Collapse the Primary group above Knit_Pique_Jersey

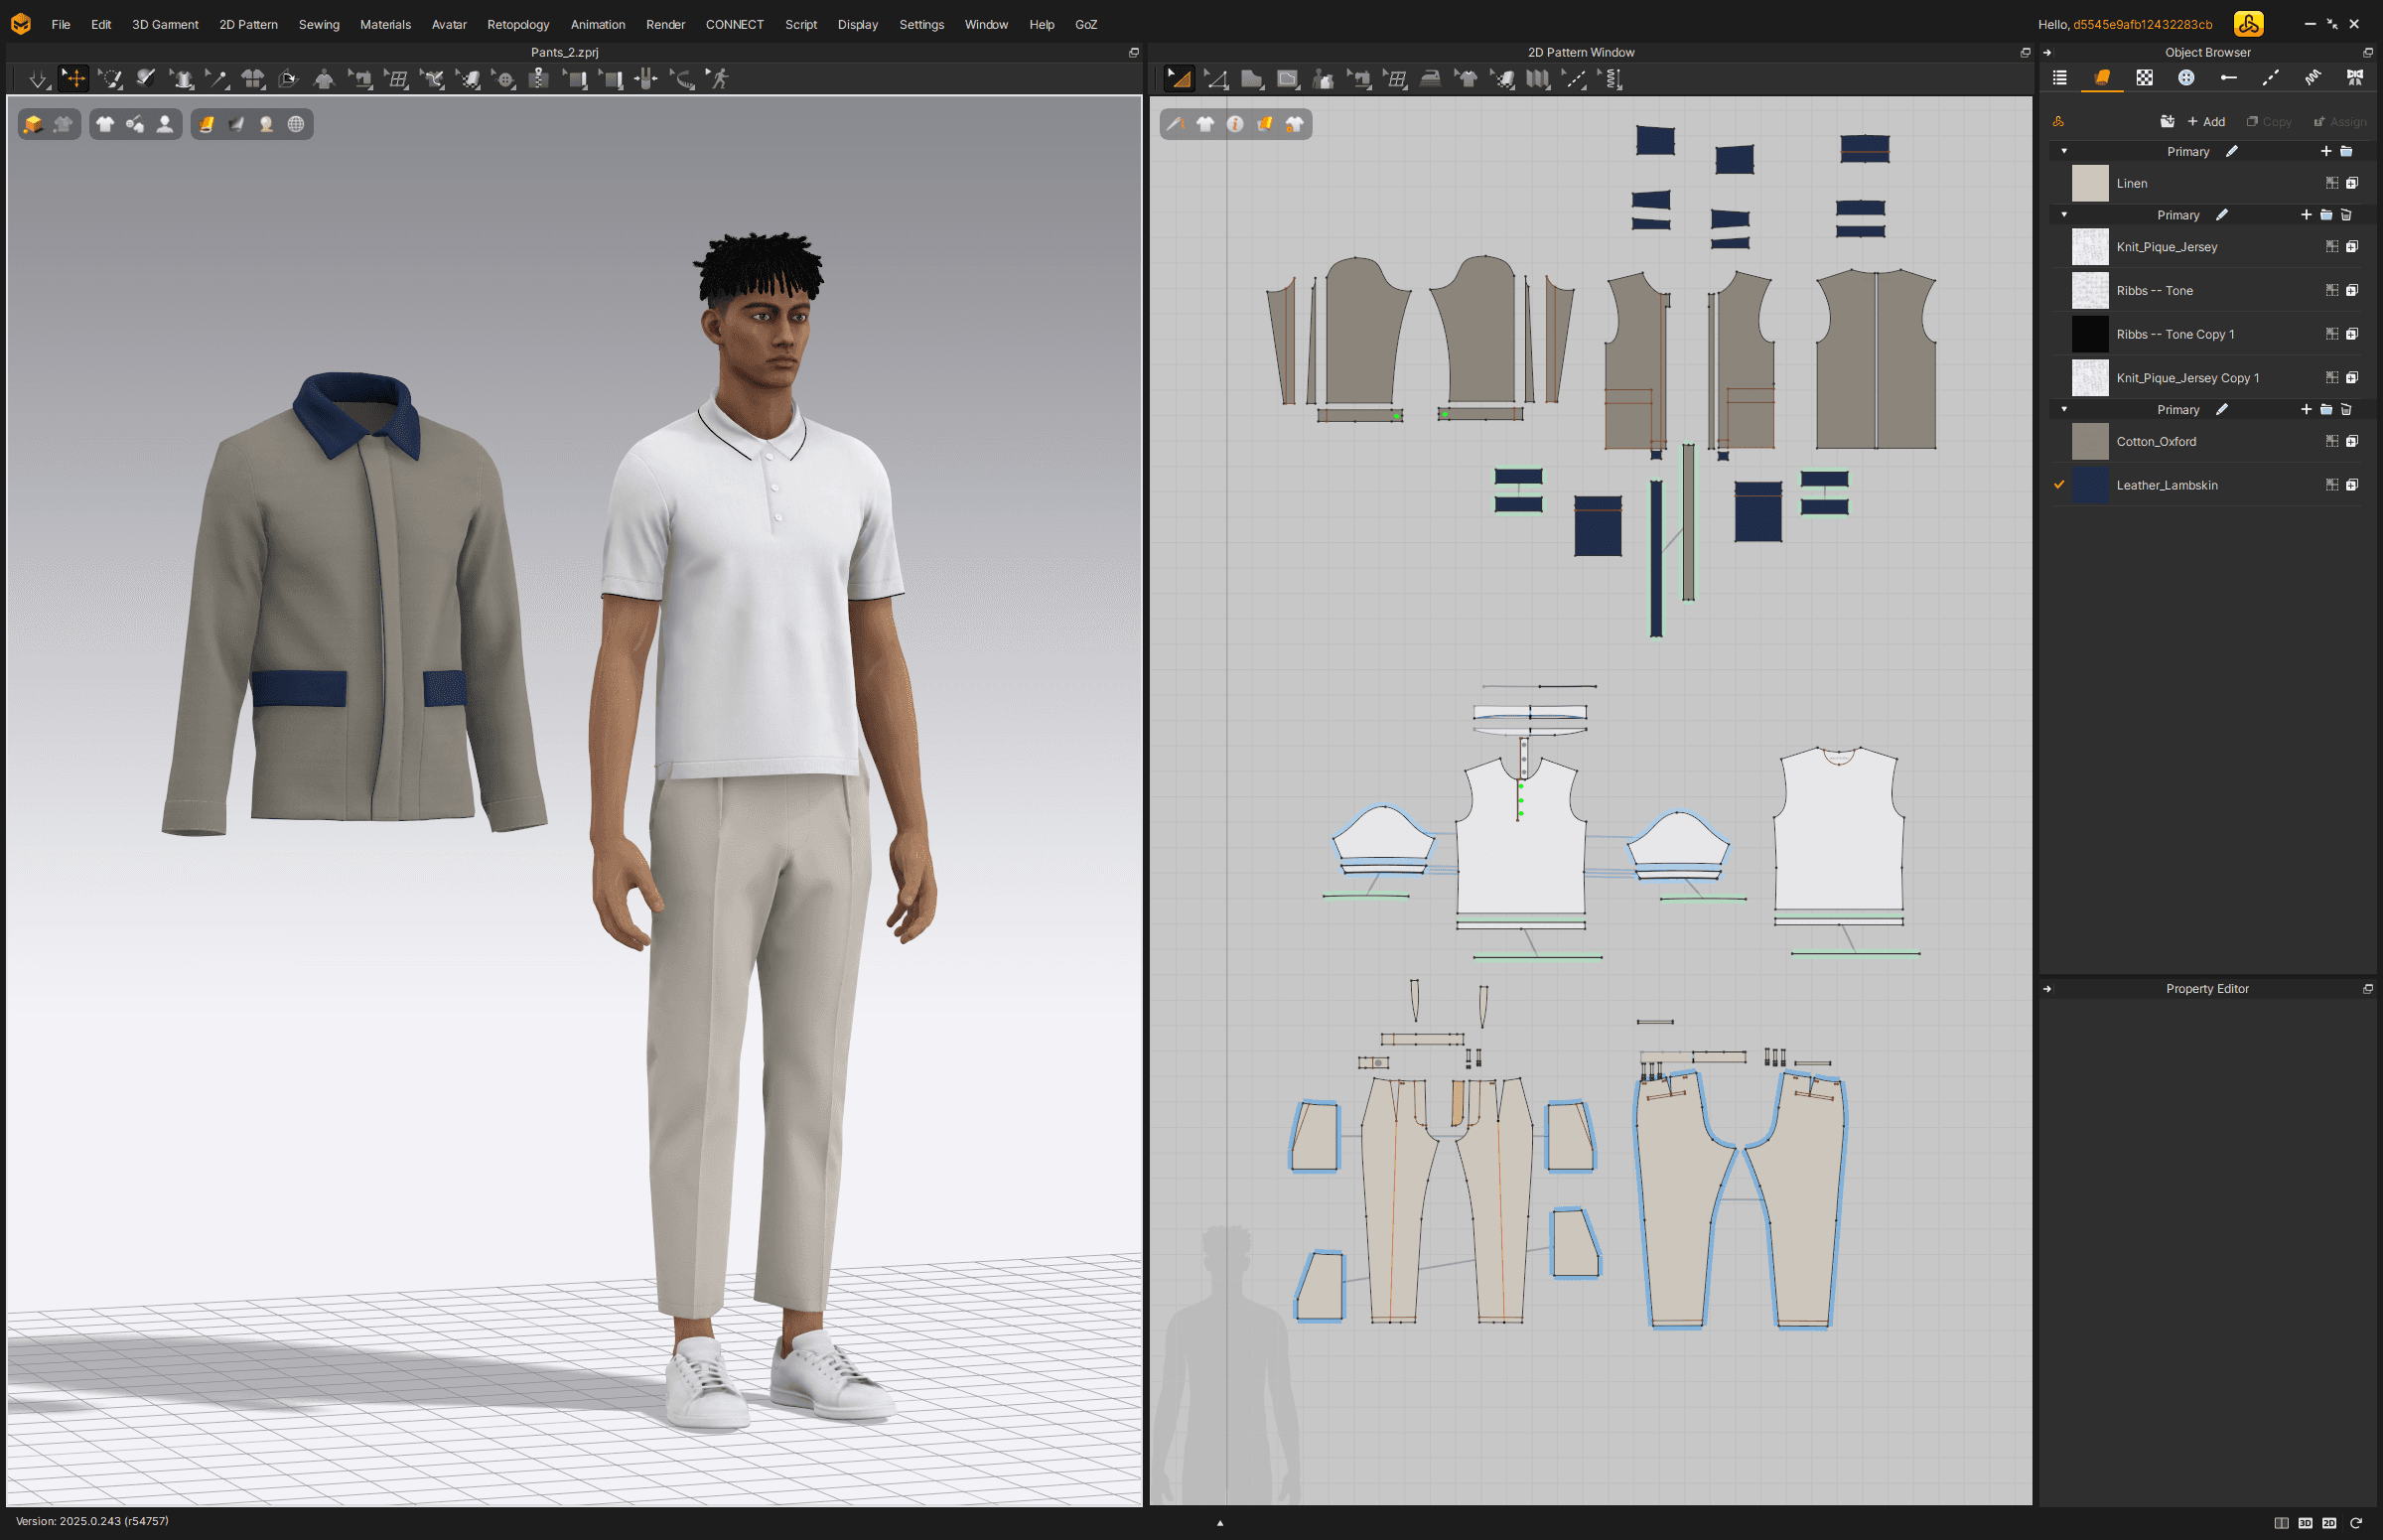click(2064, 215)
